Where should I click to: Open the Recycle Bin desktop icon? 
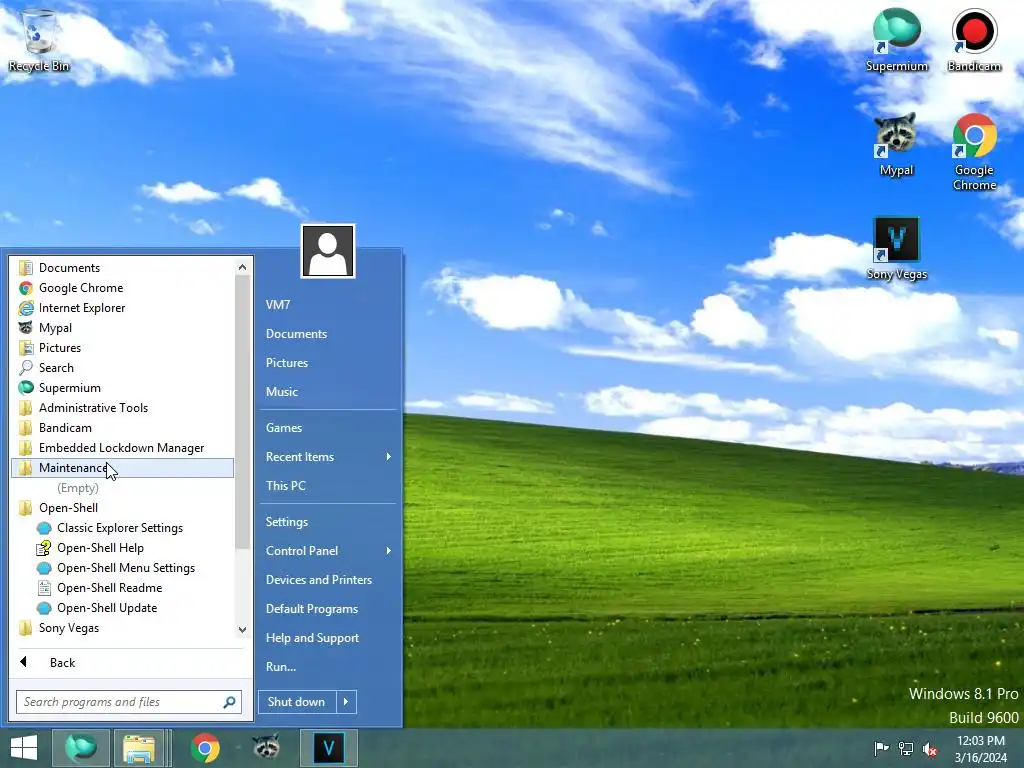(39, 40)
